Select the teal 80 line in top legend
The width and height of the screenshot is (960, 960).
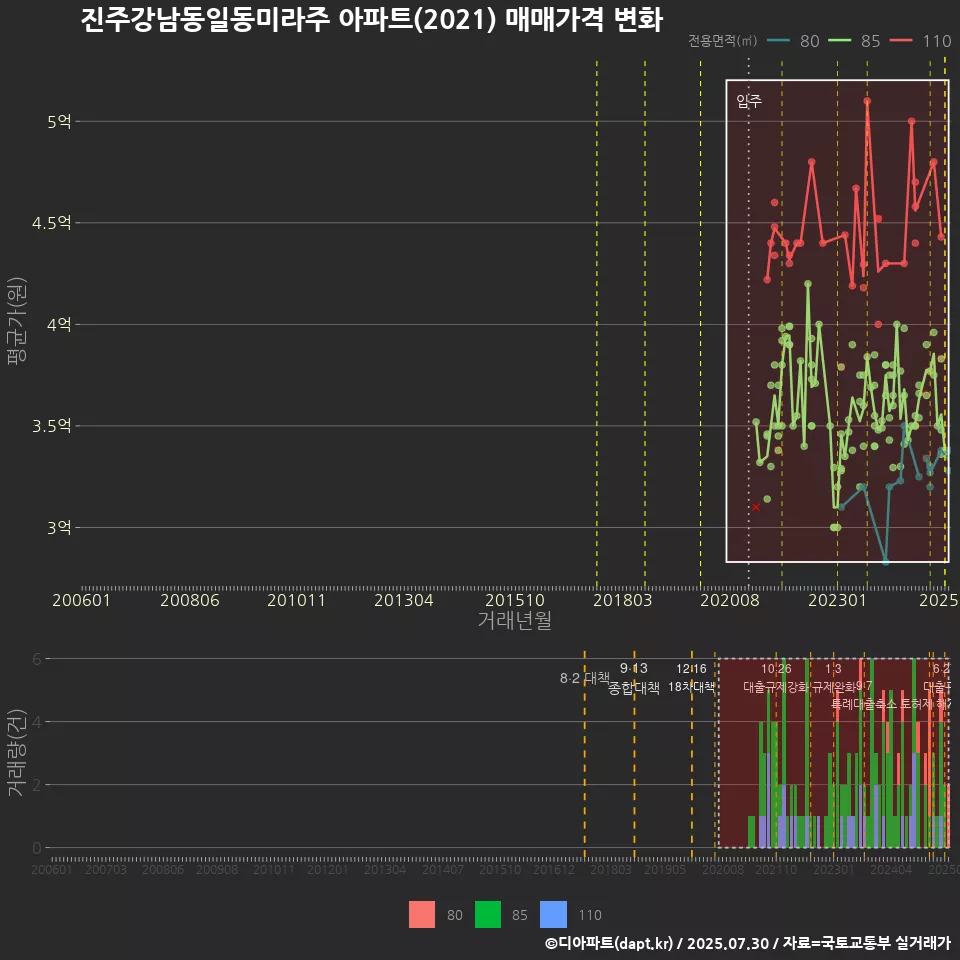coord(778,41)
